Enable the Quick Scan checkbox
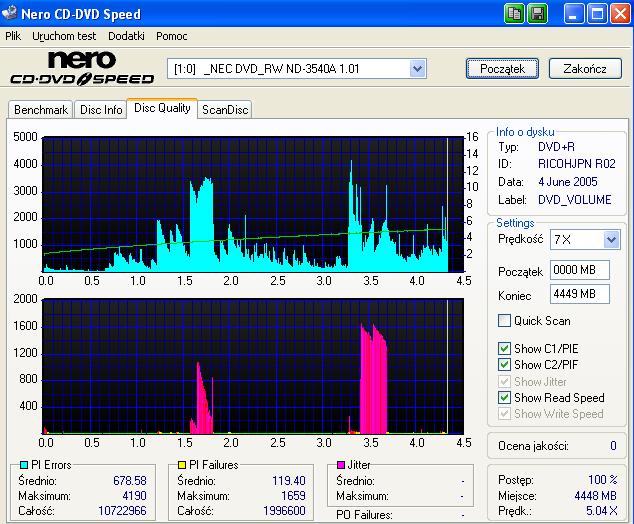This screenshot has width=634, height=524. (x=504, y=321)
